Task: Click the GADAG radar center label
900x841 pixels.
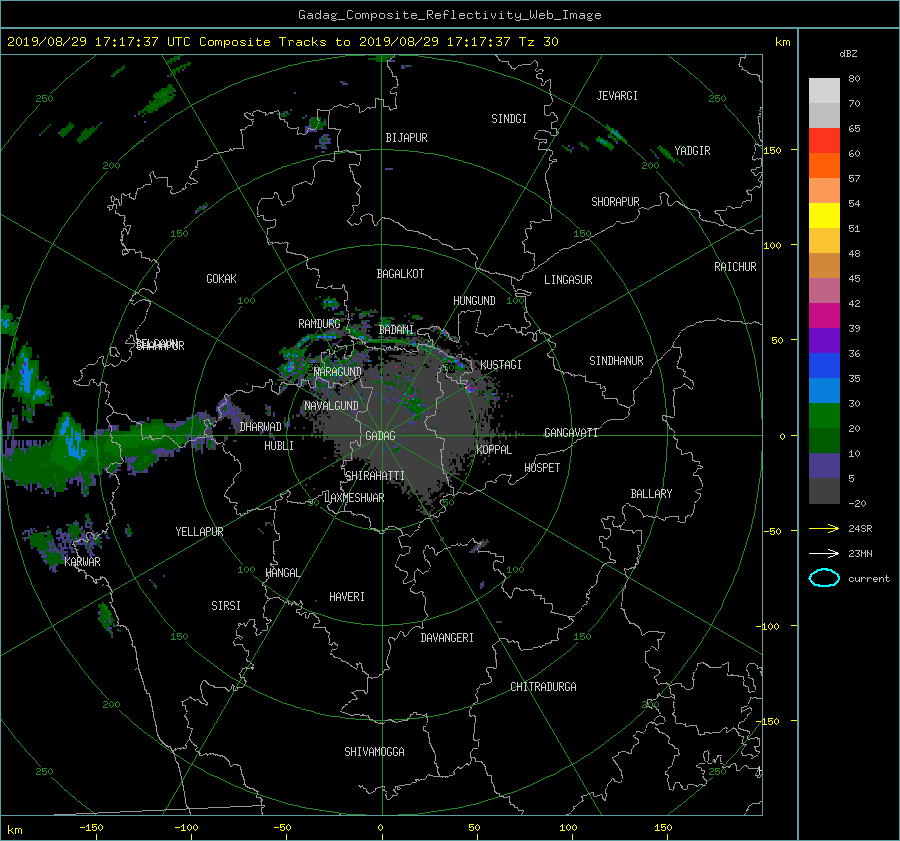Action: click(x=380, y=436)
